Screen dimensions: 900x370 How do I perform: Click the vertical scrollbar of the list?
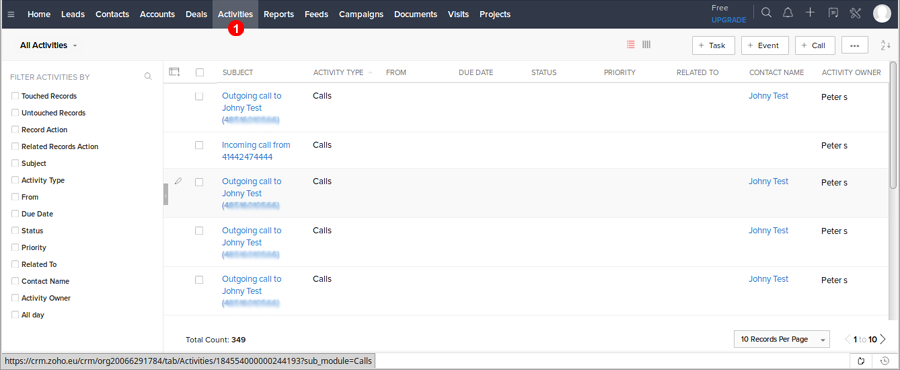point(893,125)
